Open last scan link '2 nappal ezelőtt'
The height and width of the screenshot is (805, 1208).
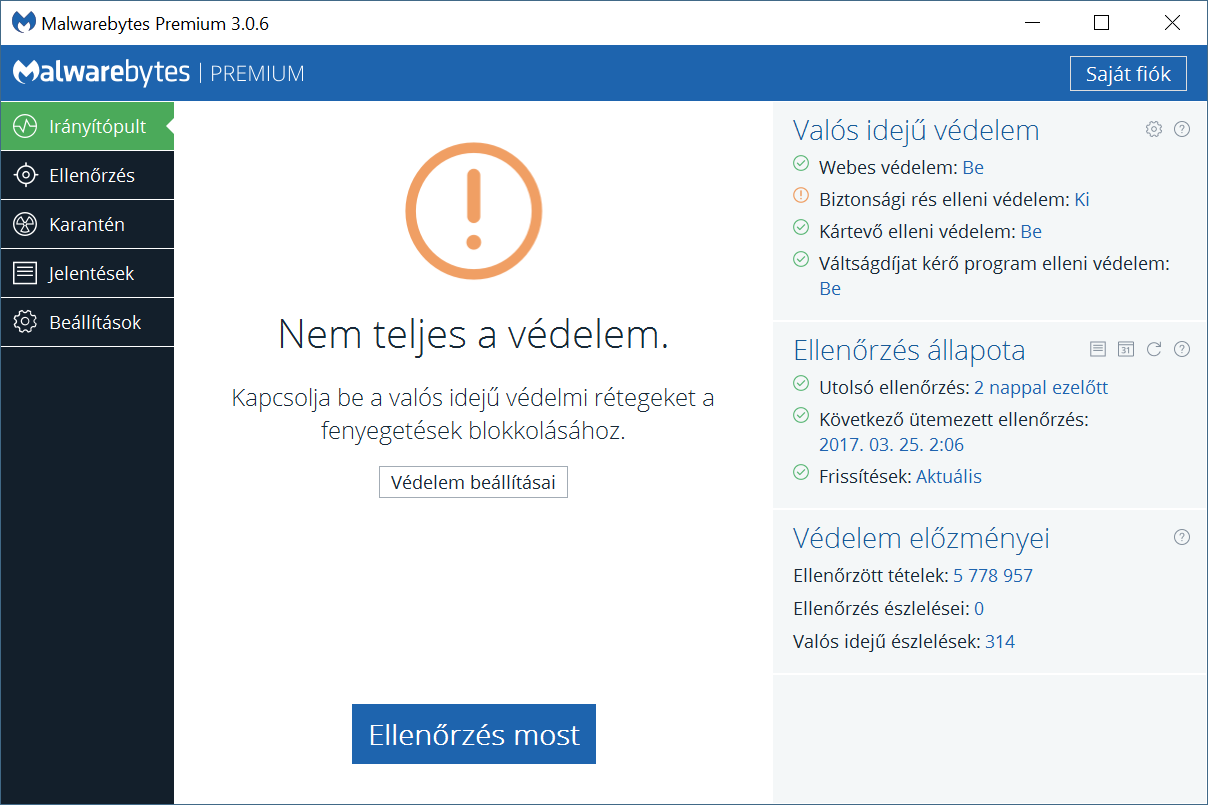1041,388
